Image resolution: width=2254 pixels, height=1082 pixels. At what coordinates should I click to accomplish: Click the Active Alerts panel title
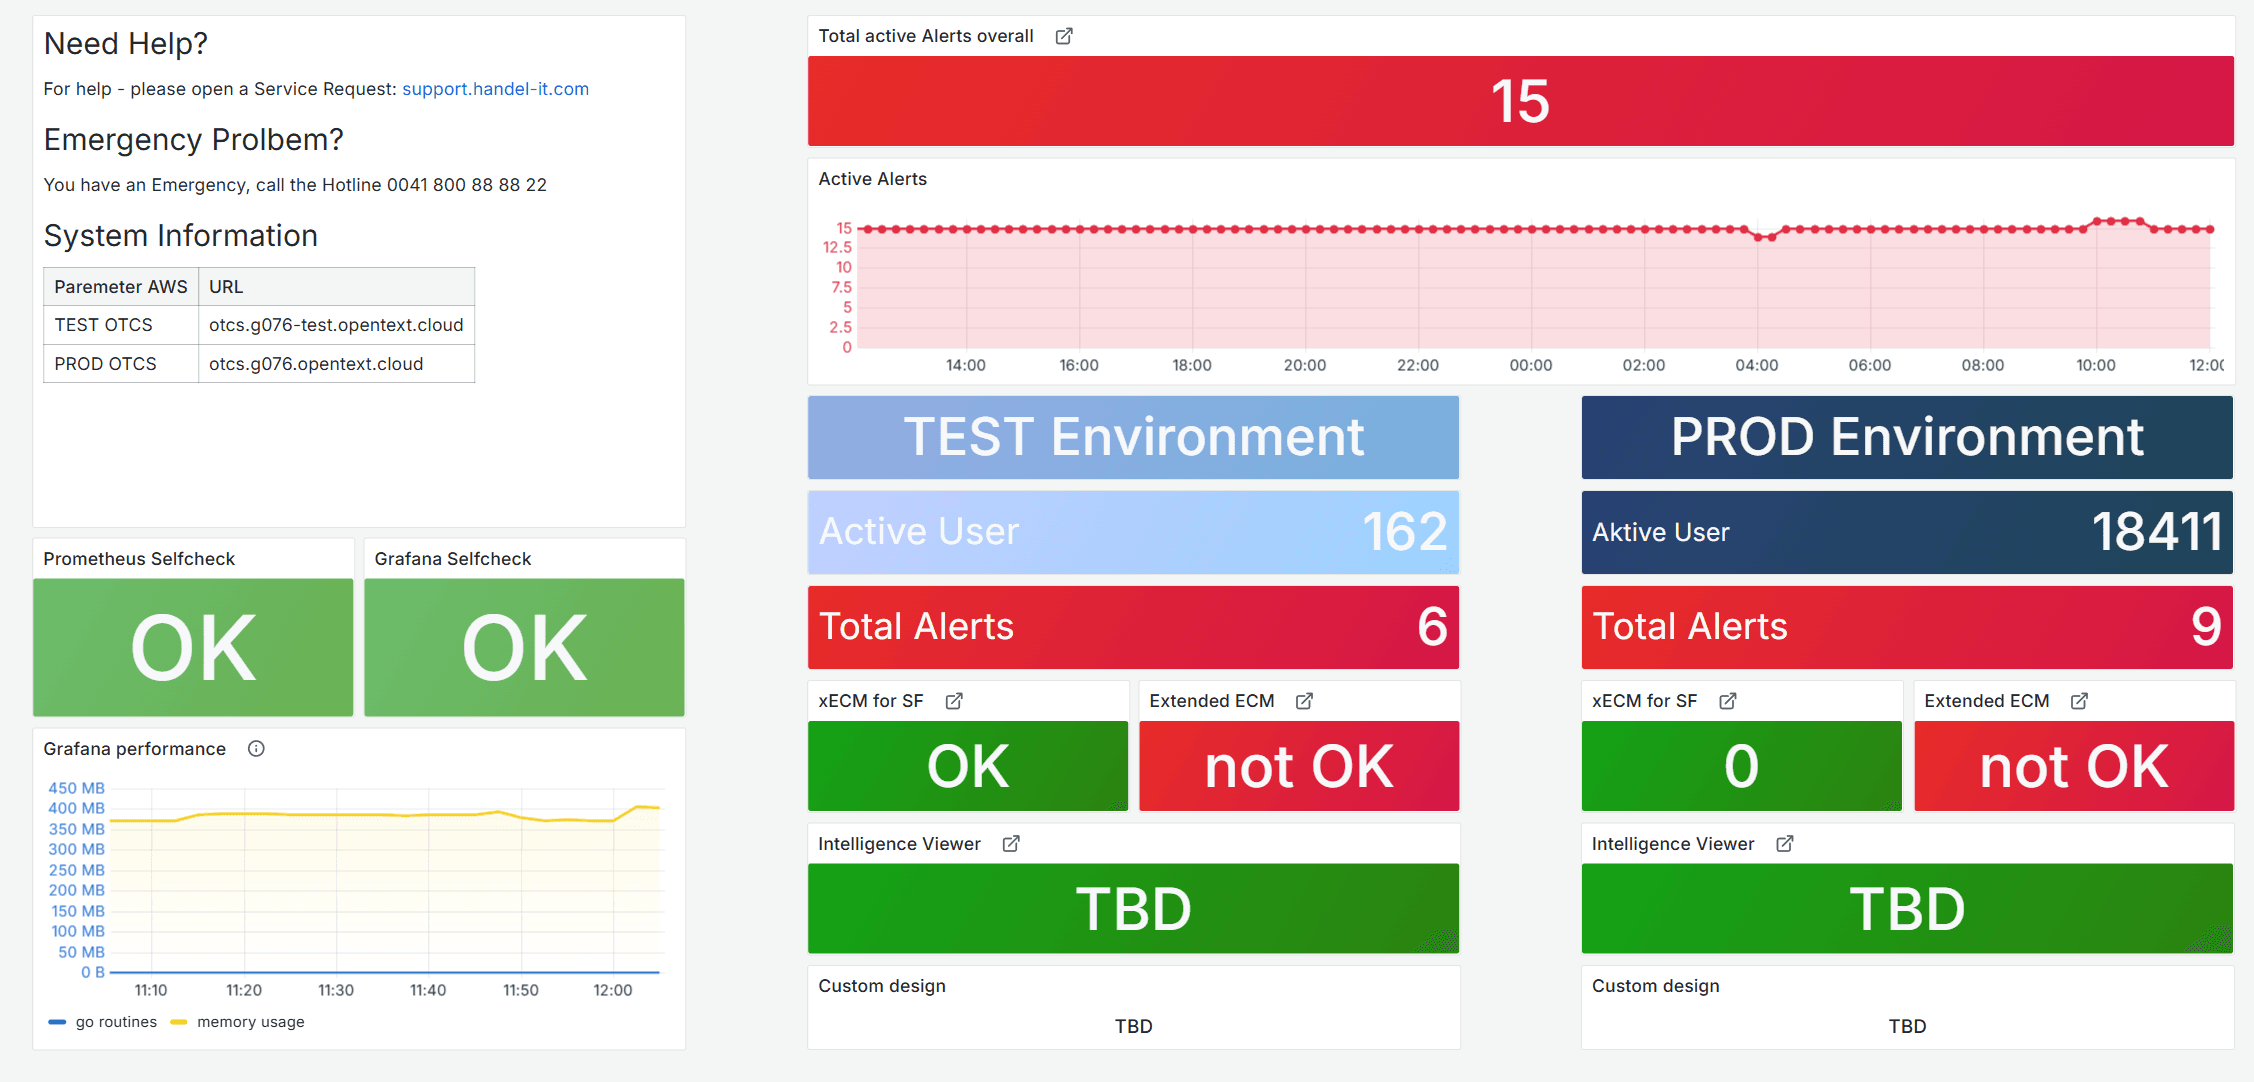872,179
